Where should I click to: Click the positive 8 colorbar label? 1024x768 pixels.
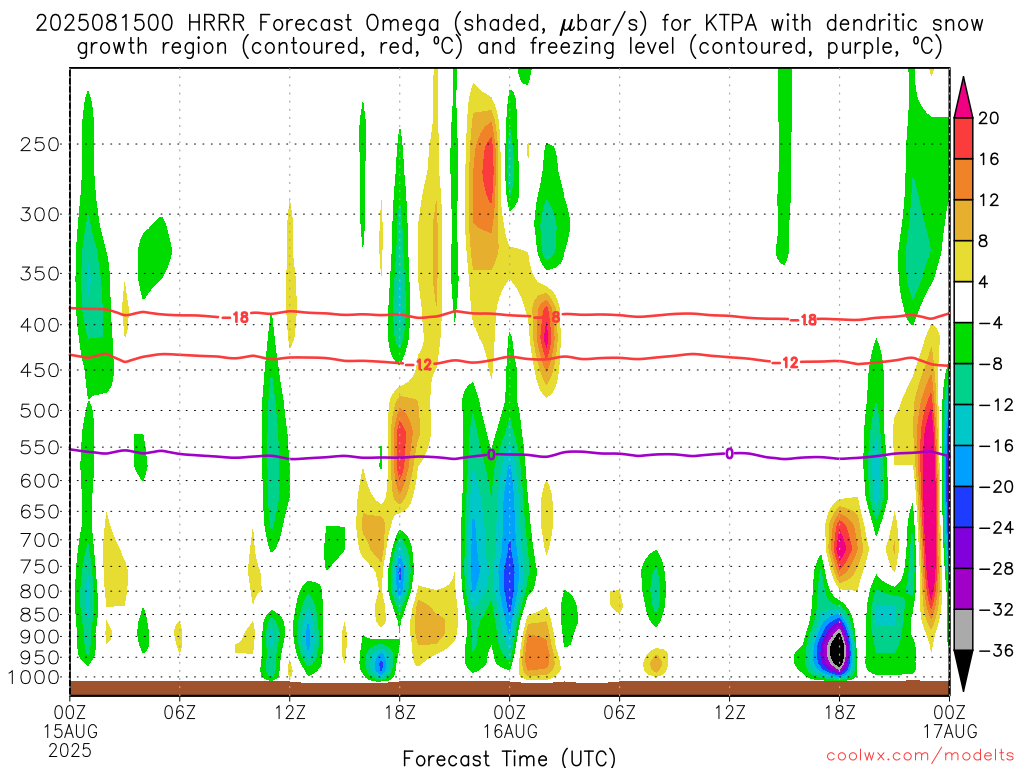pyautogui.click(x=984, y=241)
